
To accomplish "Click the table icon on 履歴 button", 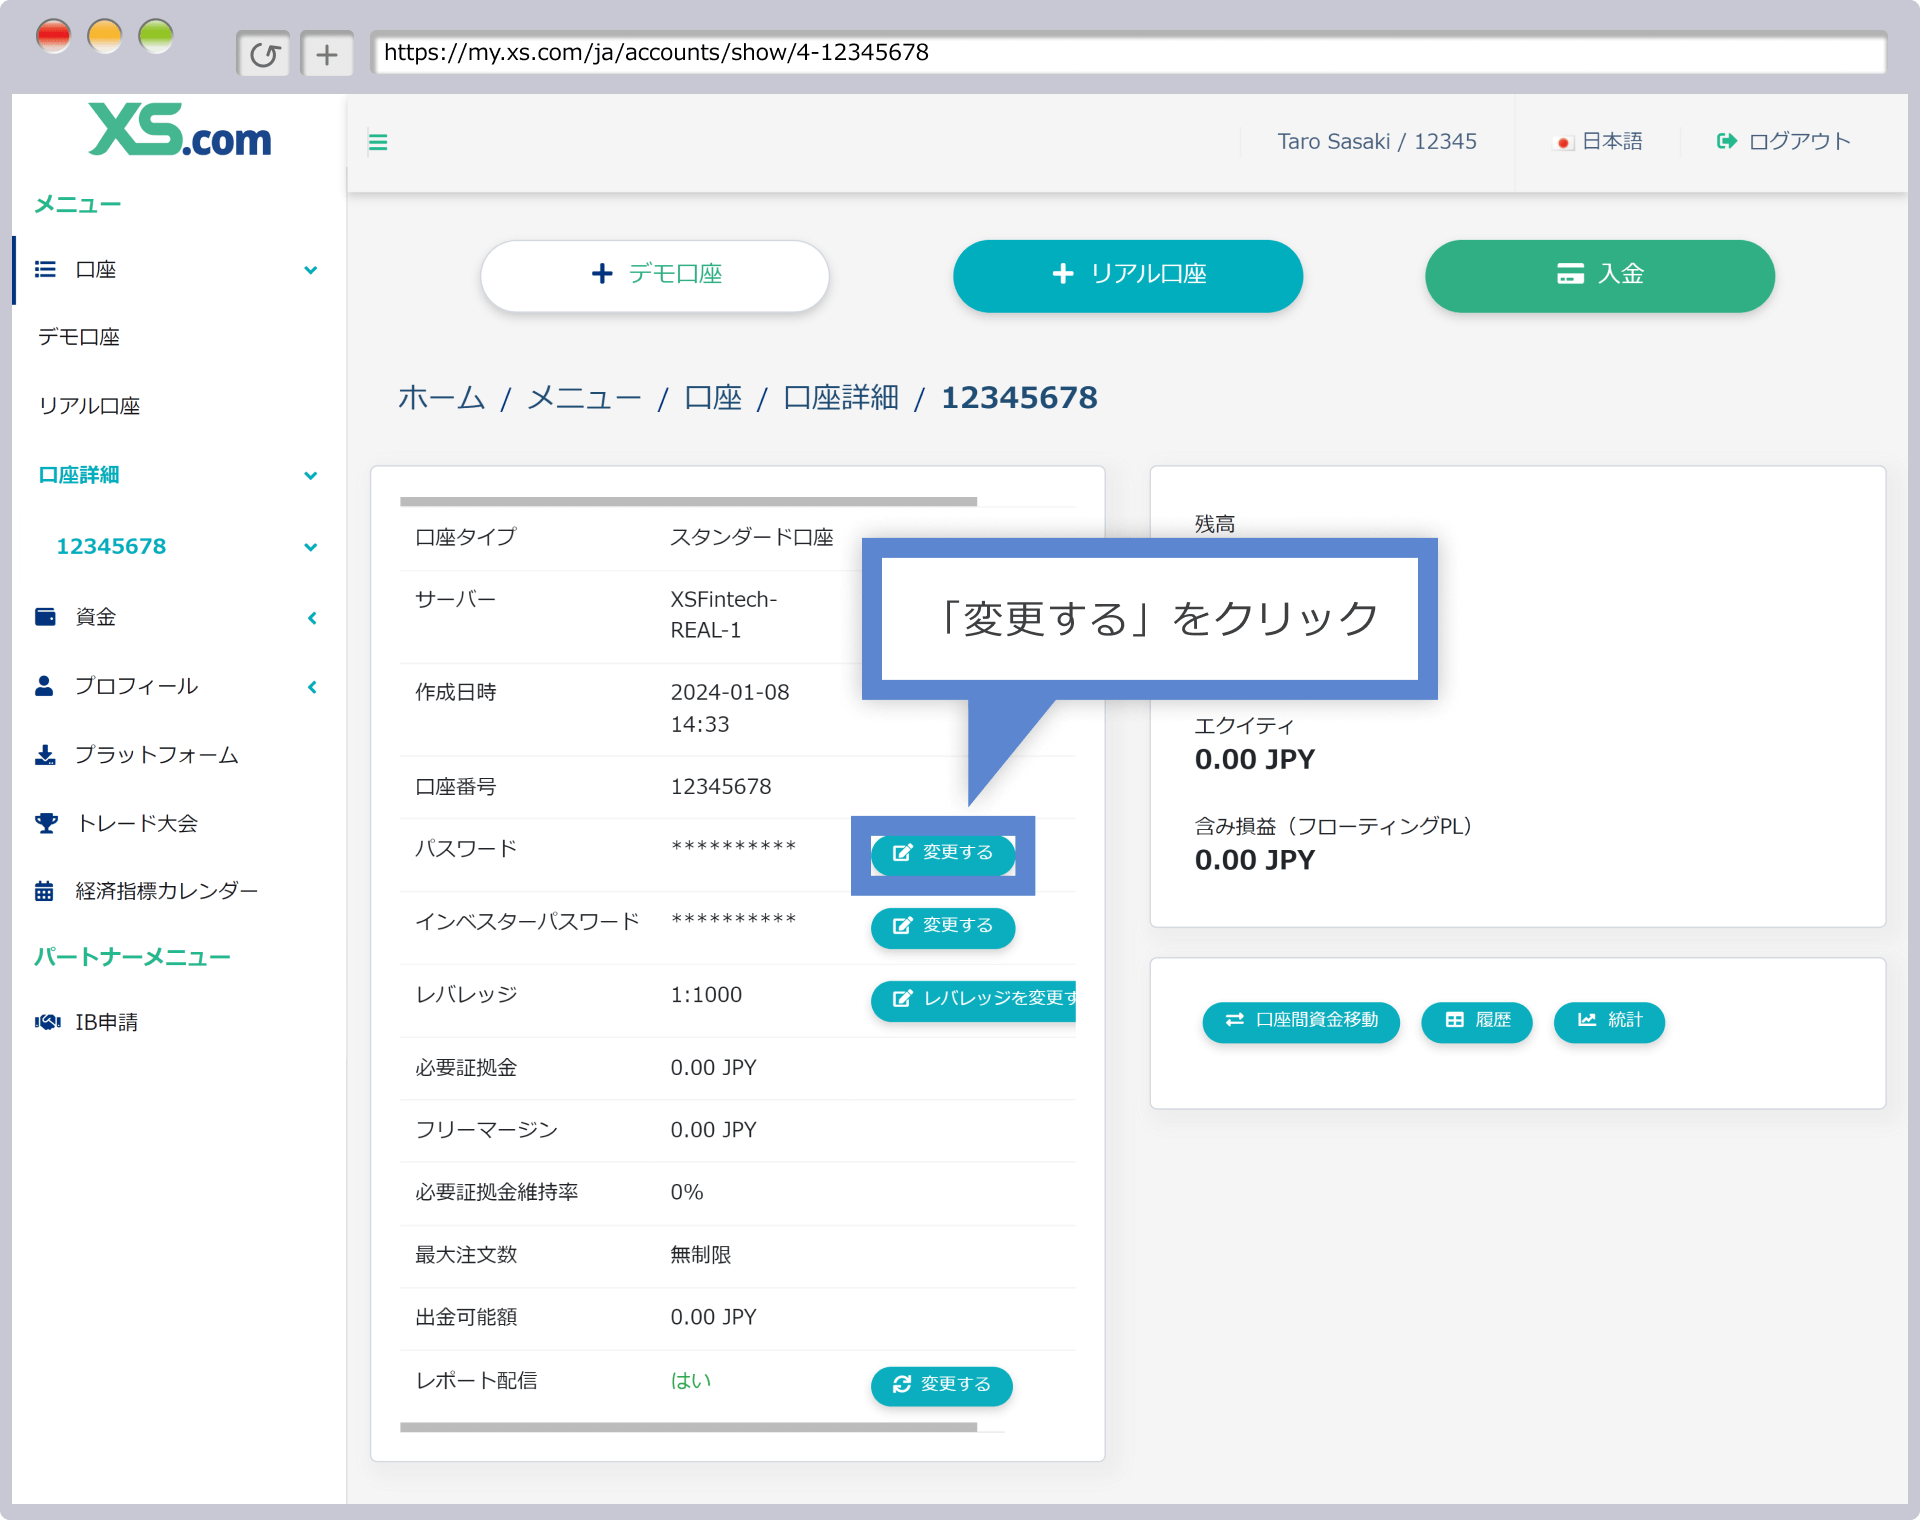I will (x=1455, y=1019).
